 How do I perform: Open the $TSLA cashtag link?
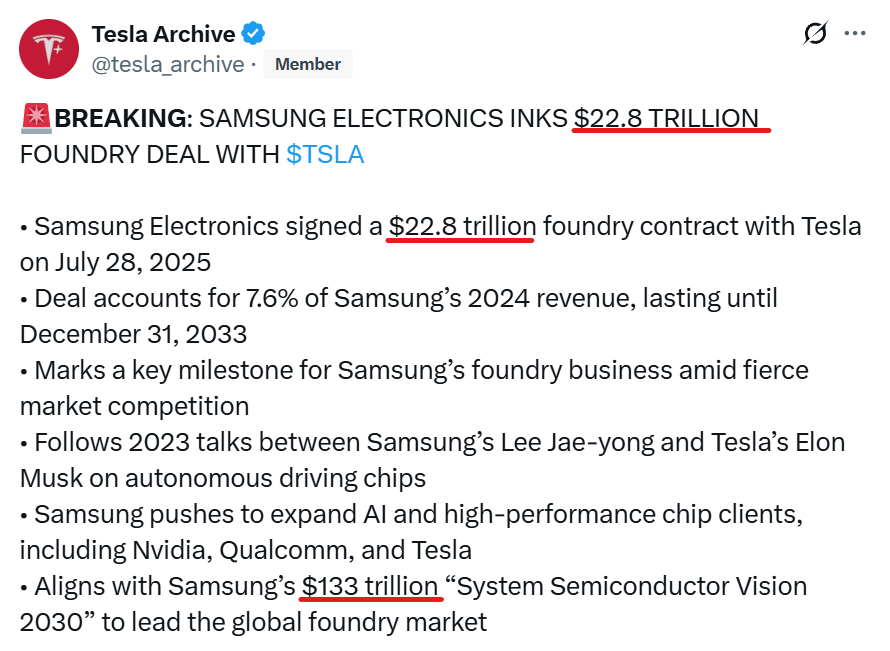pyautogui.click(x=325, y=154)
